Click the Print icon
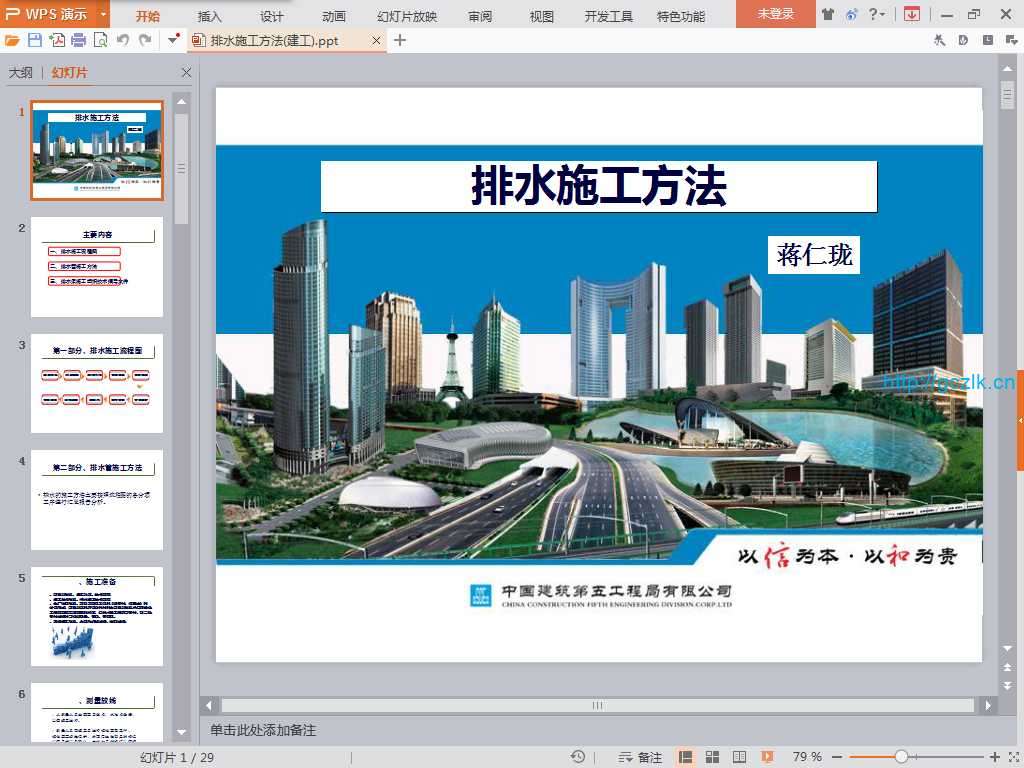The height and width of the screenshot is (768, 1024). tap(78, 40)
